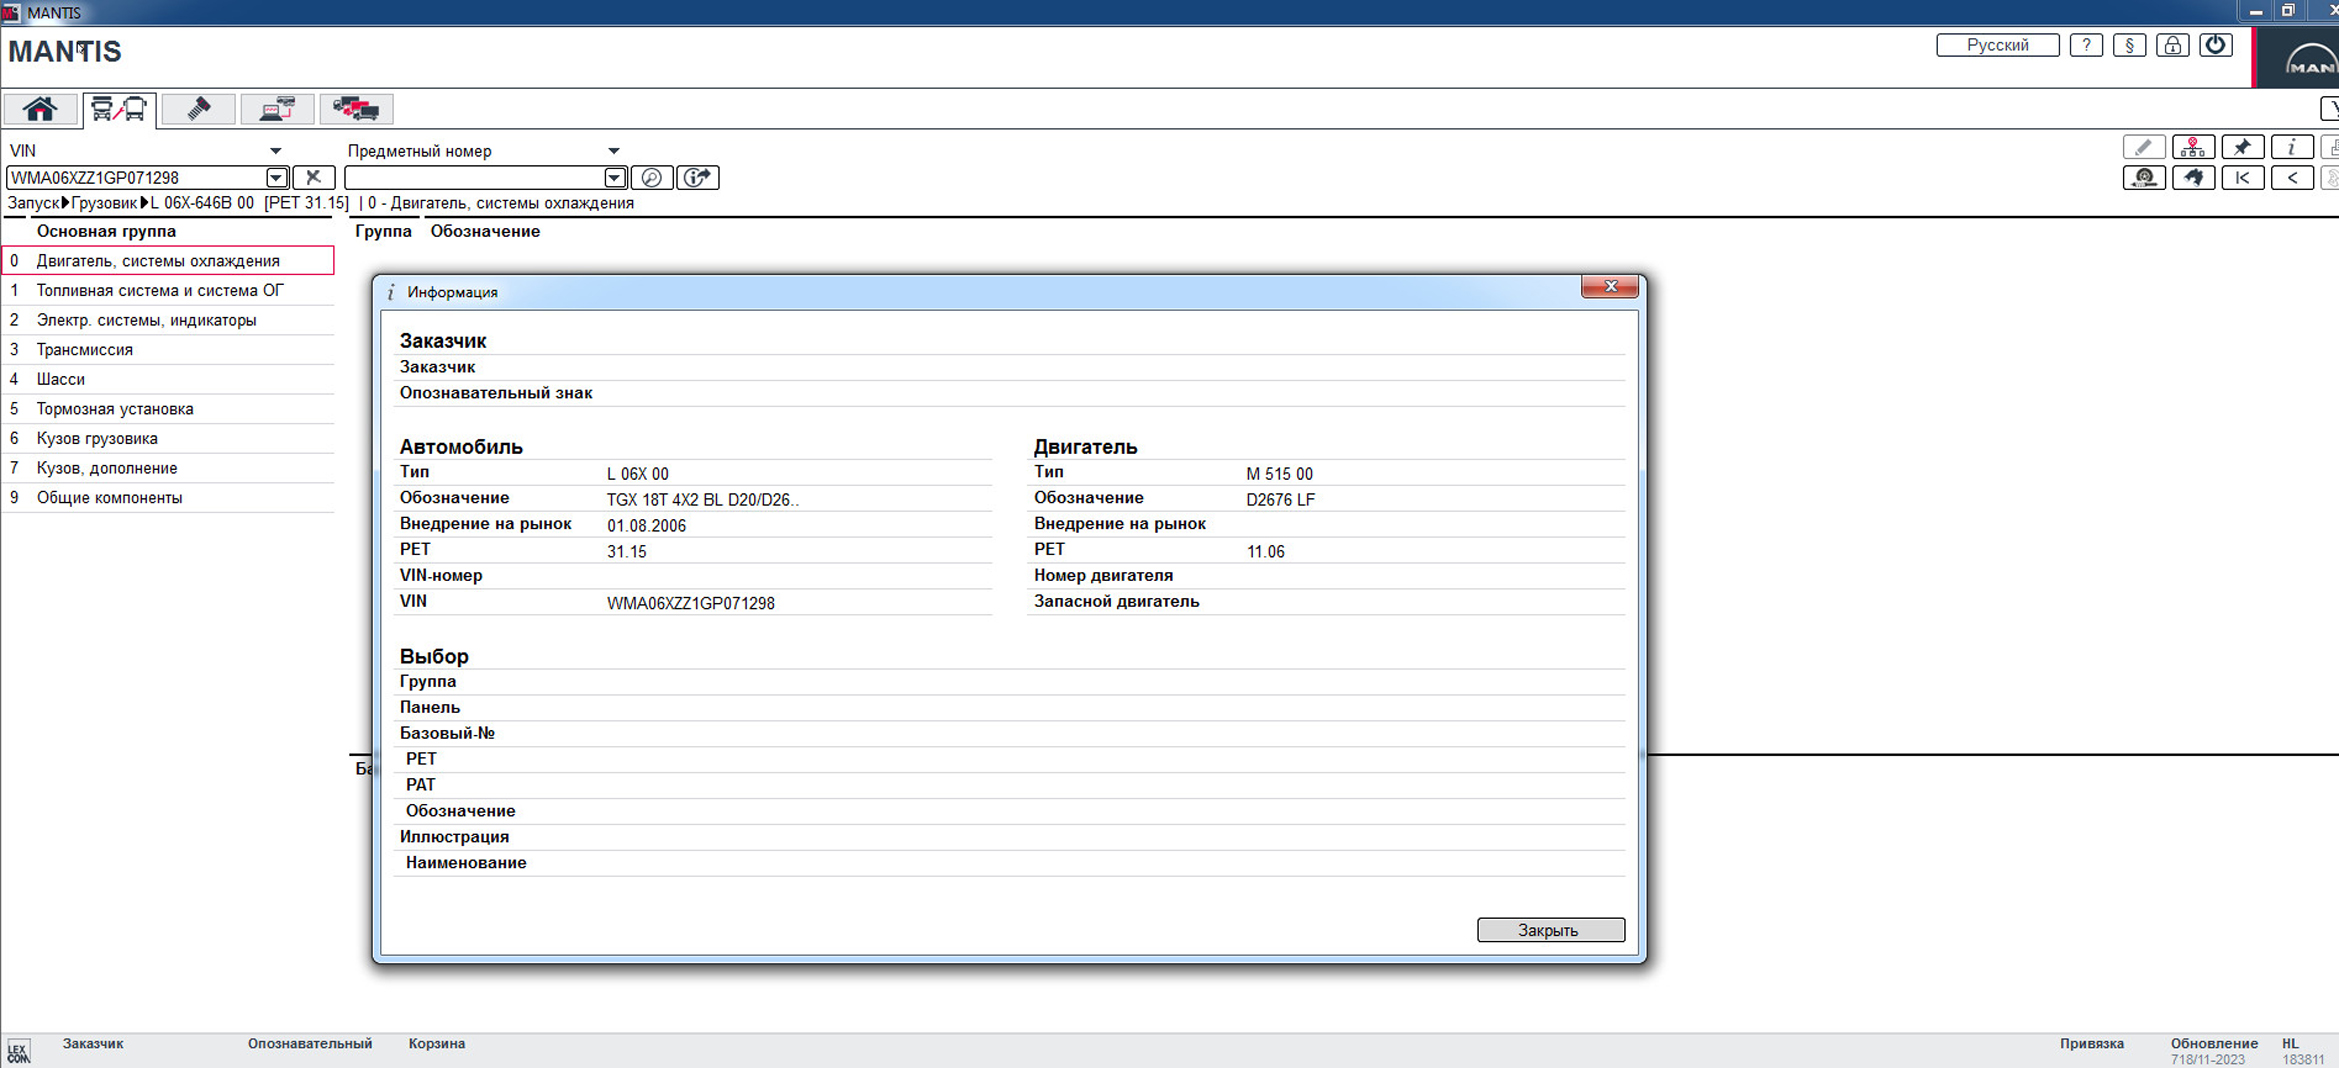Open the bolt parts search tab
The image size is (2339, 1068).
click(198, 109)
